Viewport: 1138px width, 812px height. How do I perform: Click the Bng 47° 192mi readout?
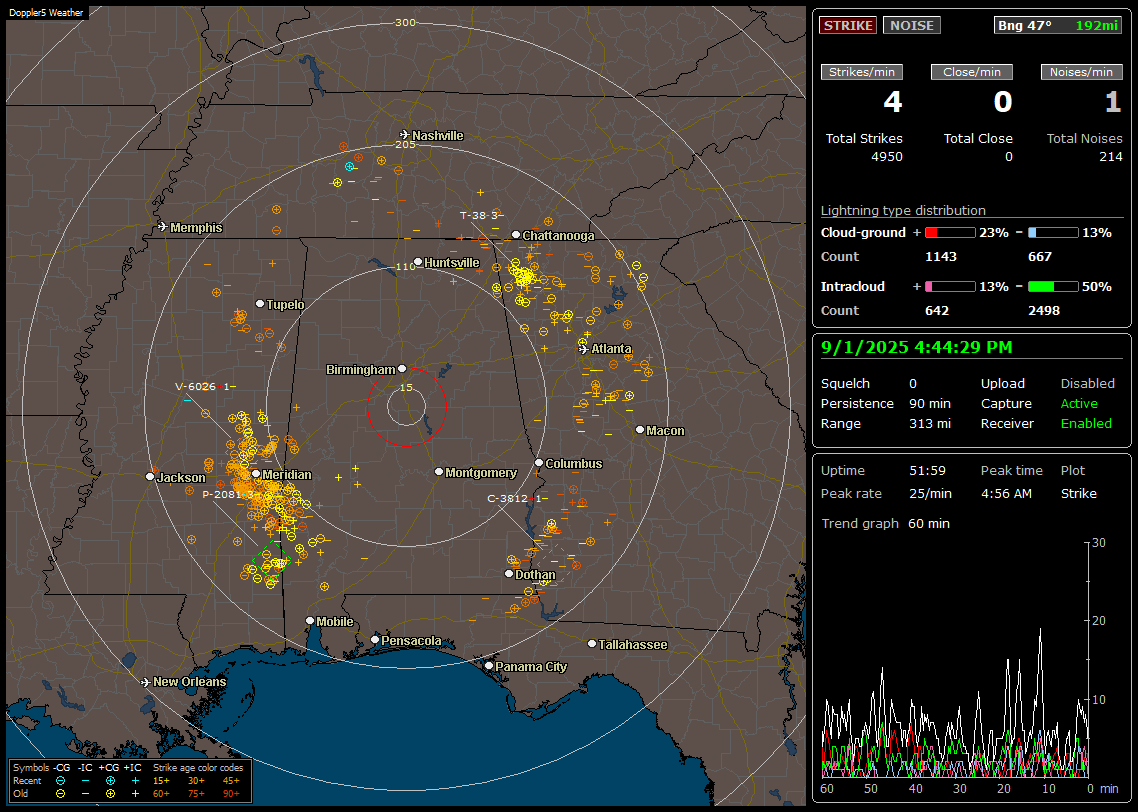point(1058,25)
